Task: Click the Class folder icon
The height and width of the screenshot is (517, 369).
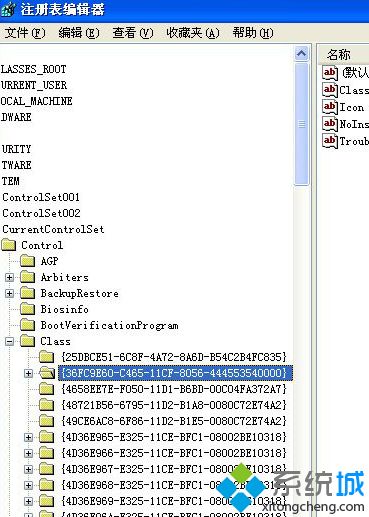Action: (27, 341)
